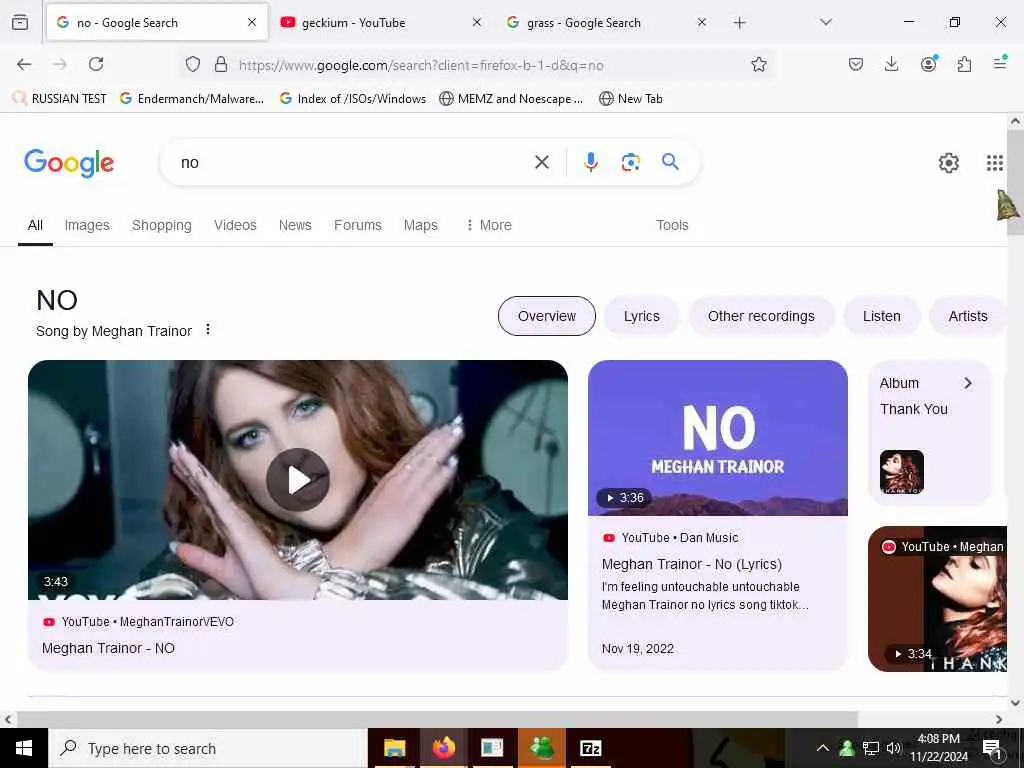This screenshot has height=768, width=1024.
Task: Open the tracking protection shield icon
Action: [x=193, y=64]
